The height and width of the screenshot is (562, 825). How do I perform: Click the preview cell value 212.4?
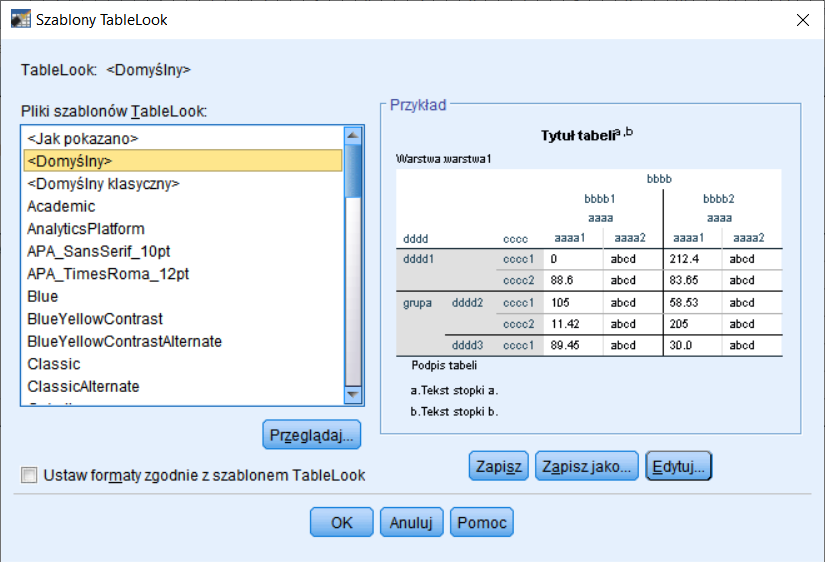pyautogui.click(x=684, y=259)
